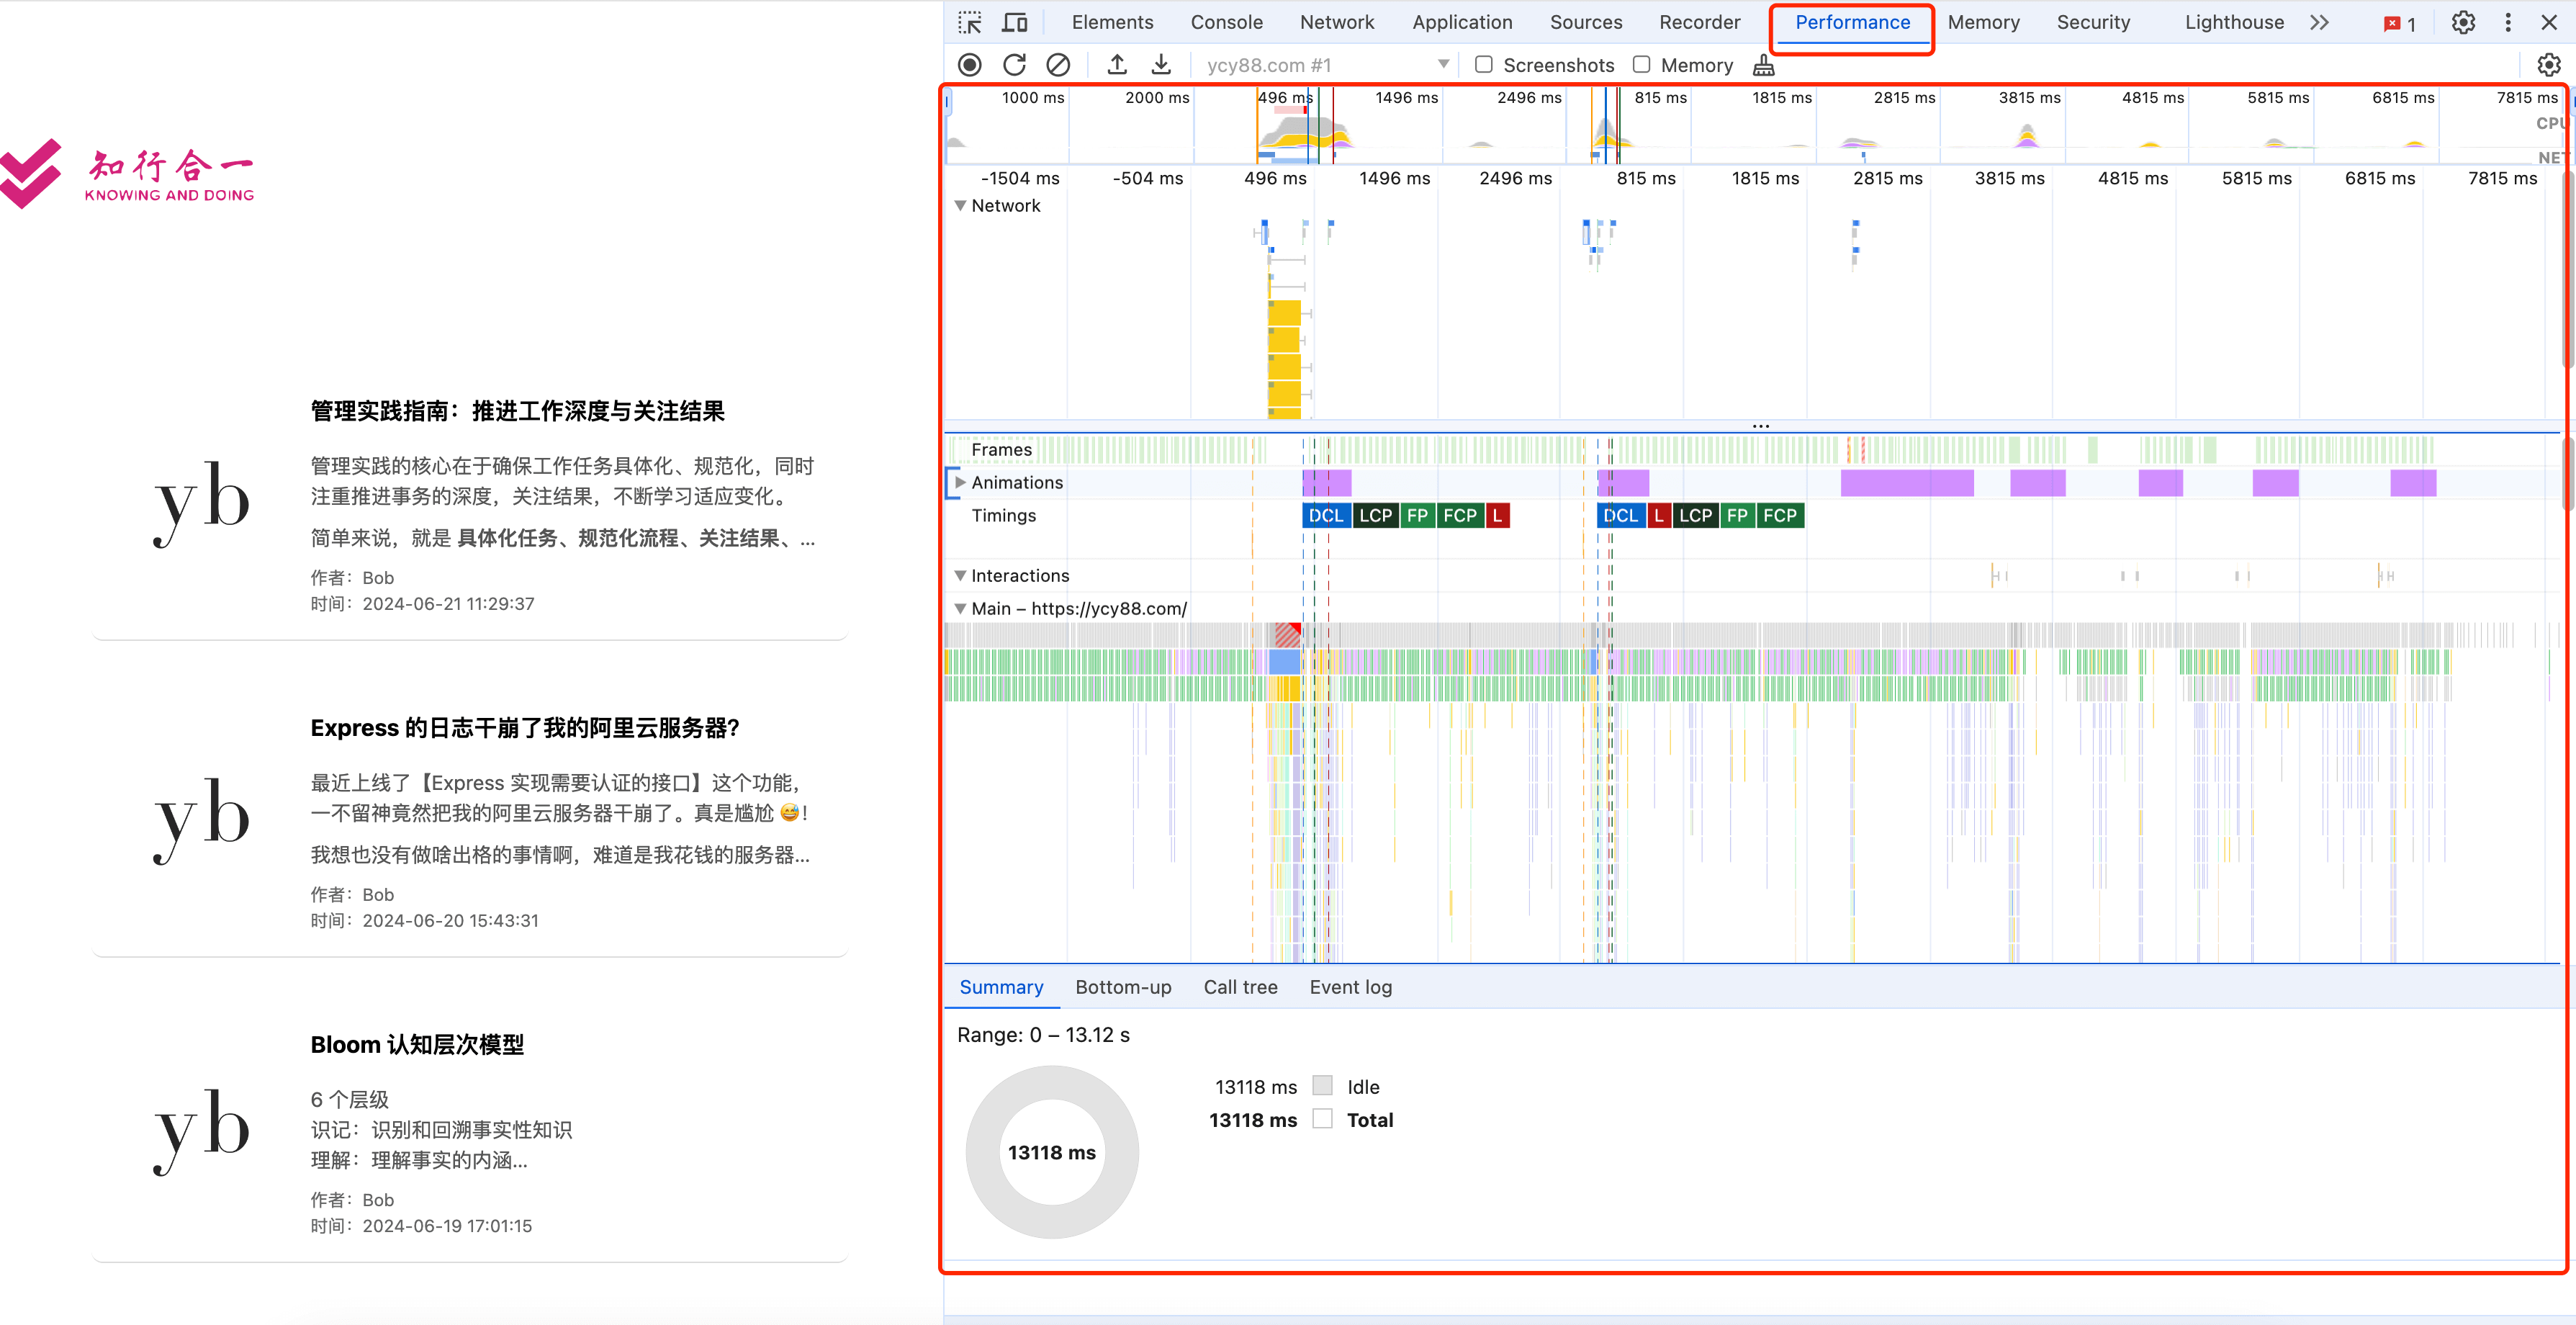Open the Express 的日志 article link
Viewport: 2576px width, 1325px height.
(524, 728)
